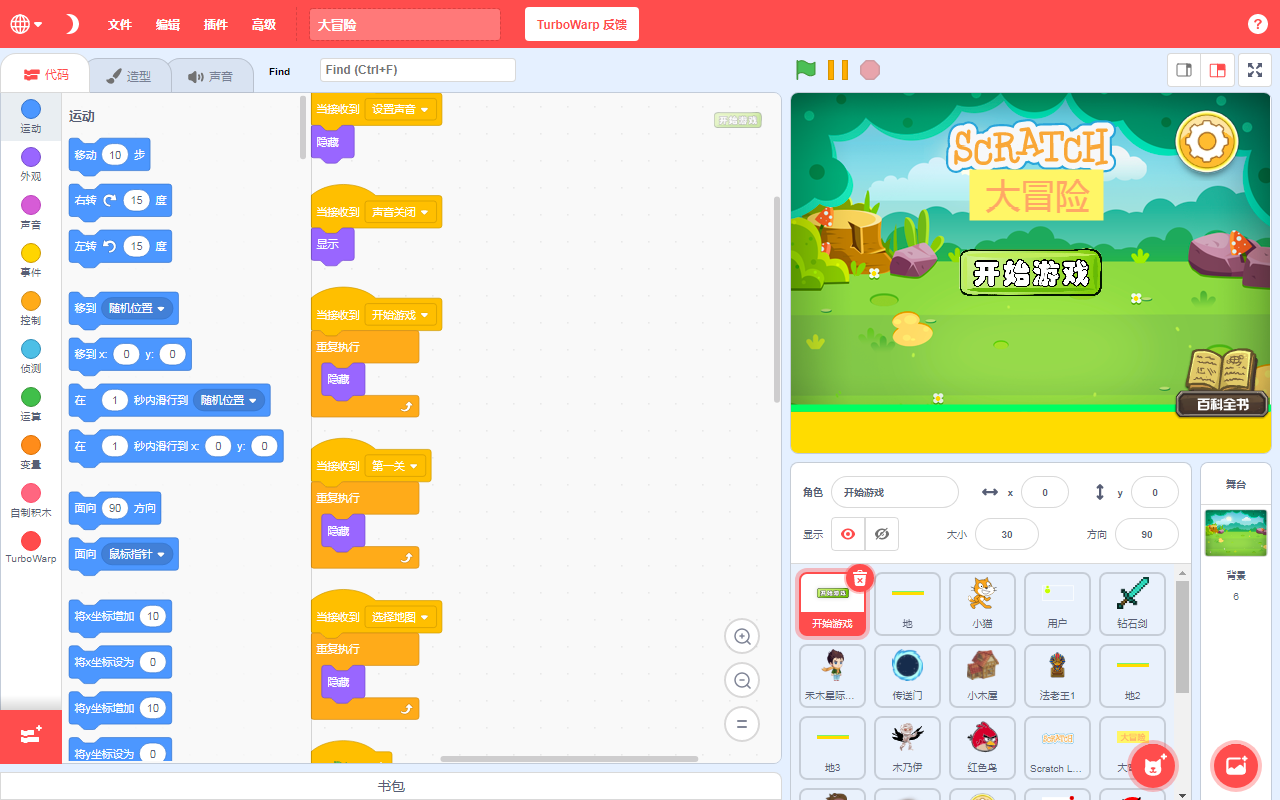Open 鼠标指针 dropdown in 面向 block
1280x800 pixels.
(x=138, y=554)
